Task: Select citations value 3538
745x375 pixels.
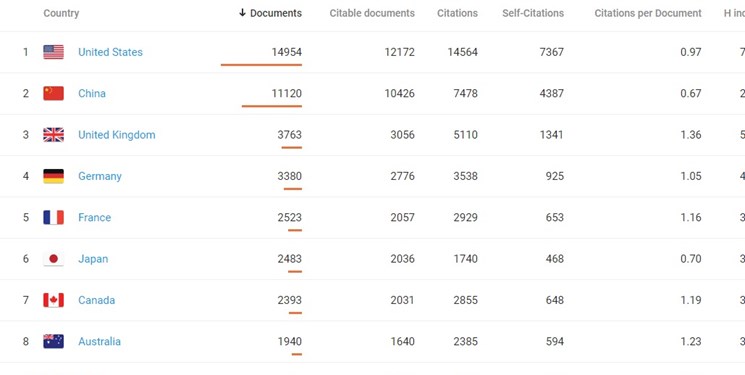Action: click(466, 176)
